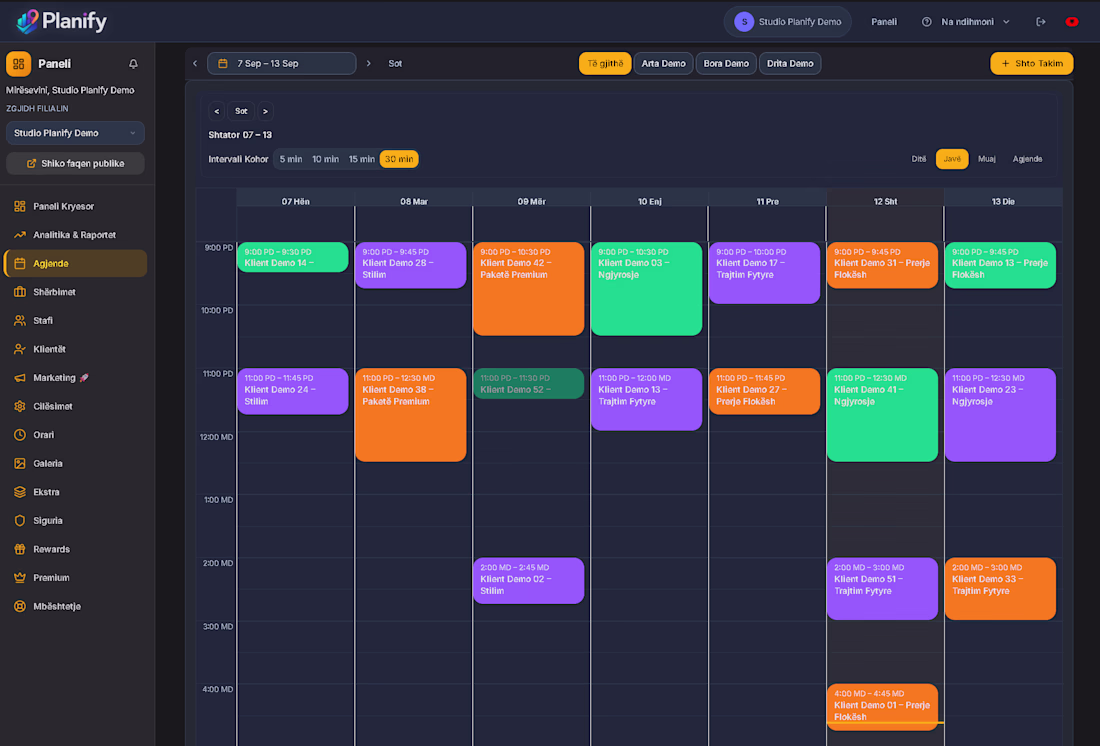Open the Na ndihmoni help dropdown

[x=966, y=22]
